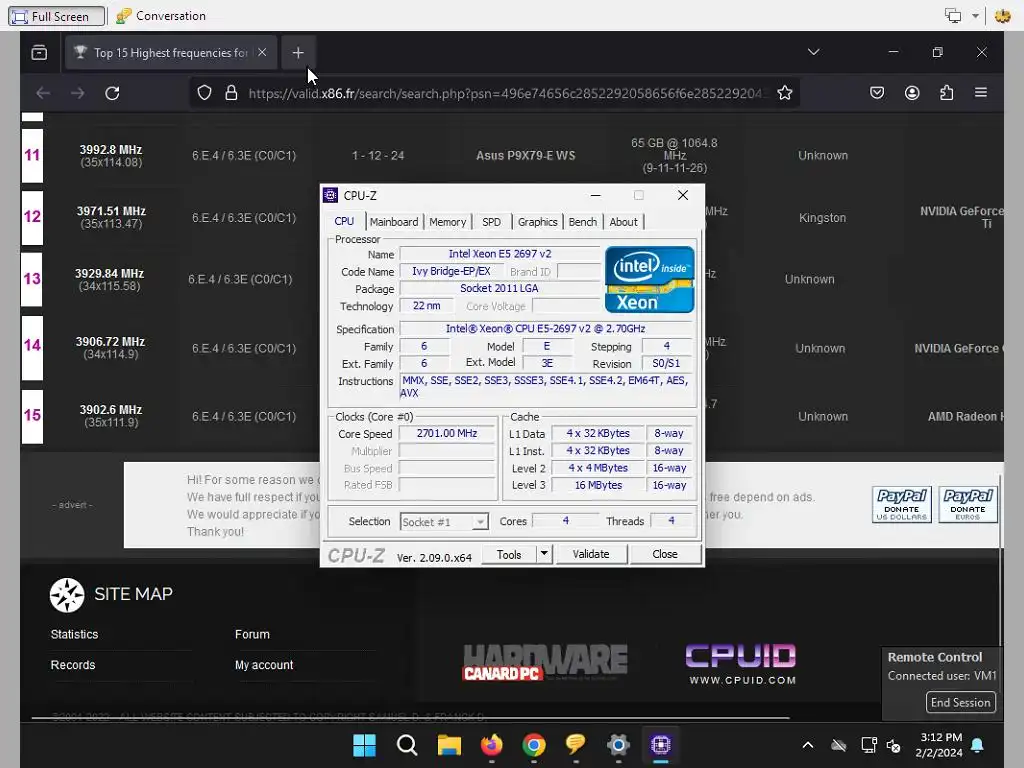This screenshot has height=768, width=1024.
Task: Bookmark this page with the star
Action: pos(785,93)
